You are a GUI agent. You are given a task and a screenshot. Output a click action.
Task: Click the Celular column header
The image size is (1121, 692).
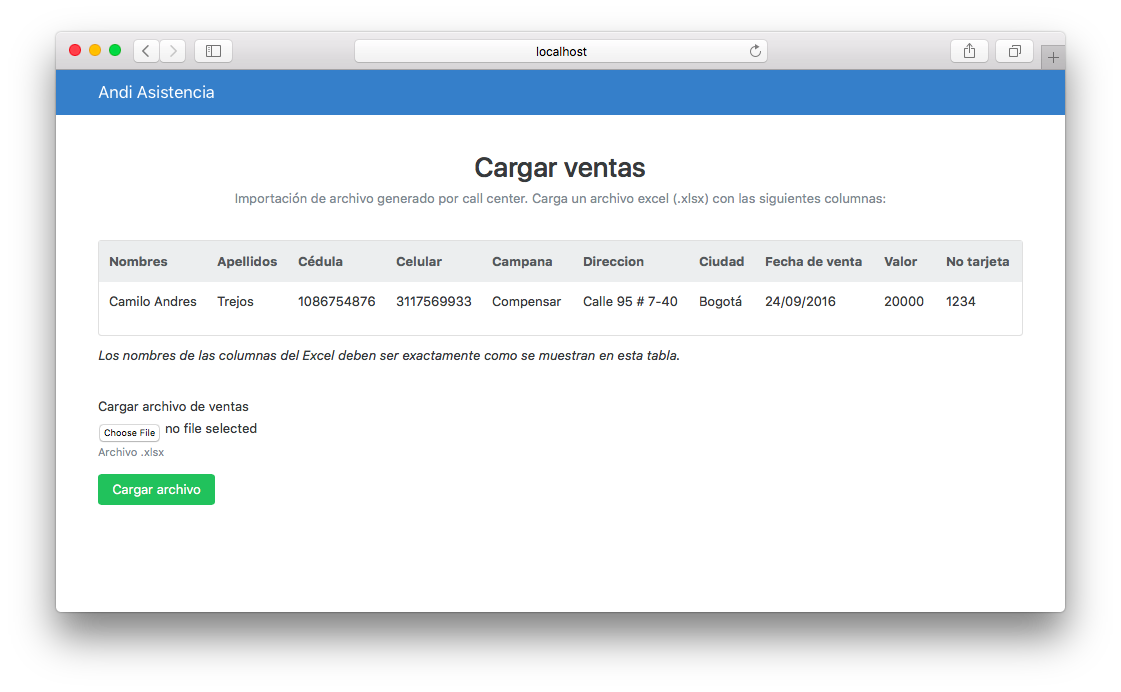click(419, 262)
